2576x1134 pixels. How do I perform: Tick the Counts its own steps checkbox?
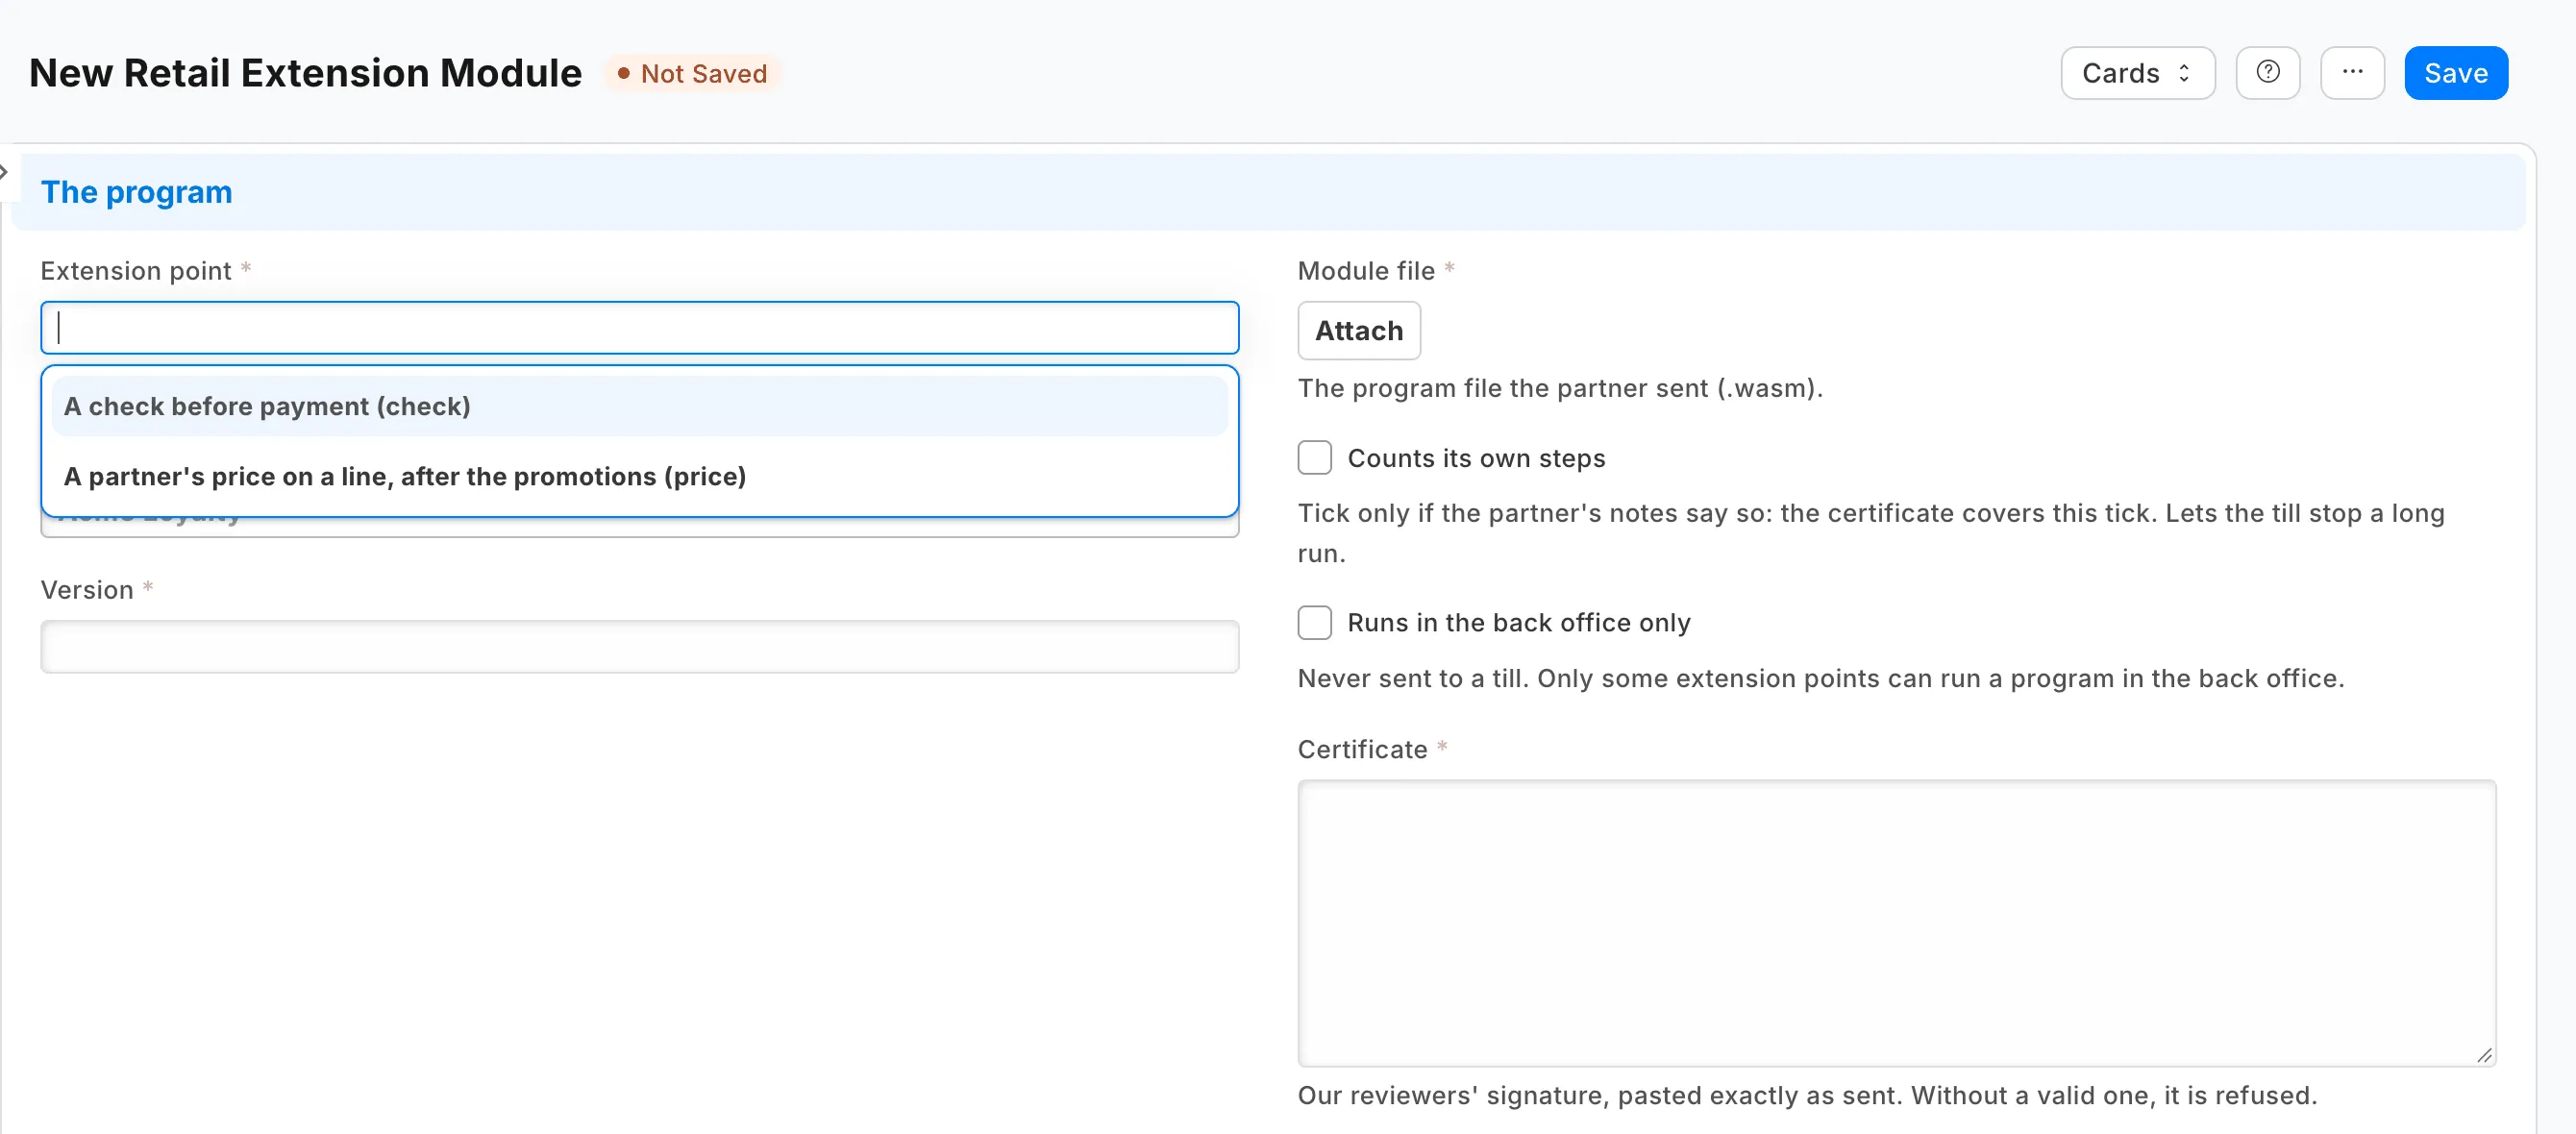coord(1314,458)
